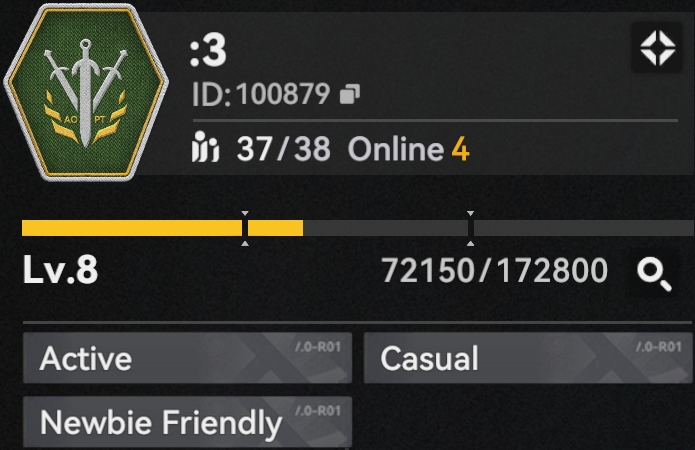Click the Lv.8 level label

point(60,270)
